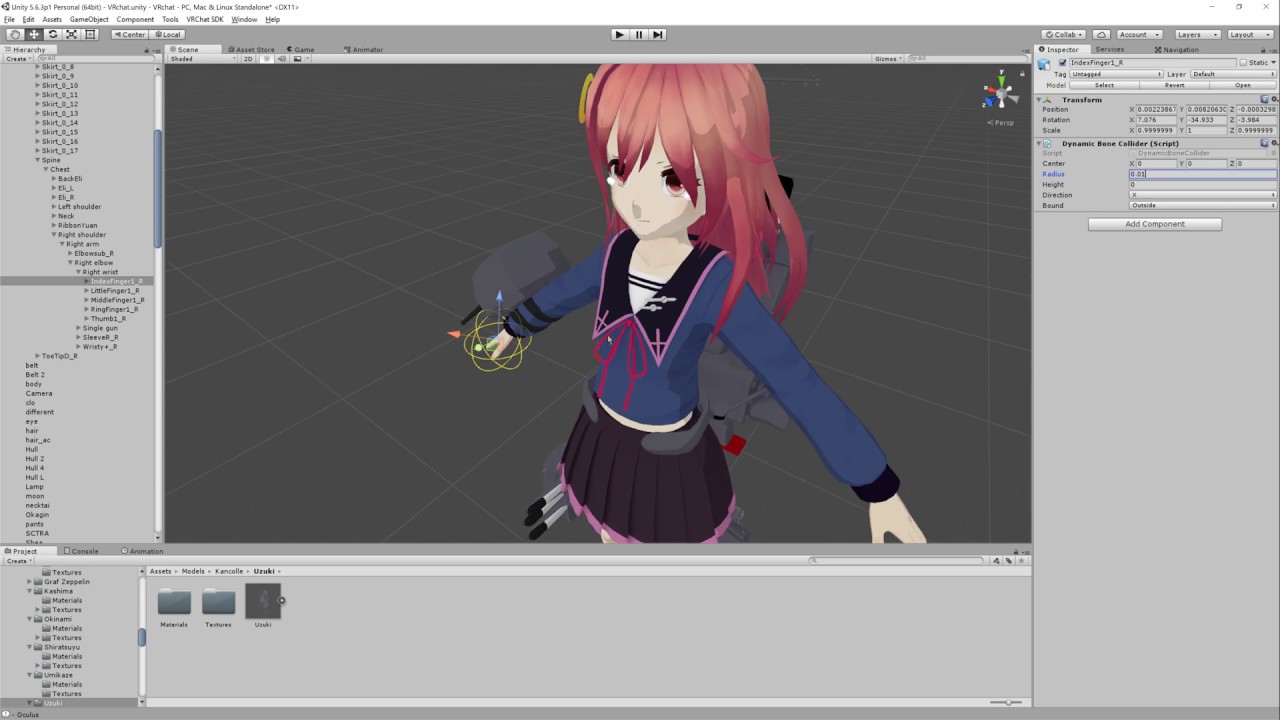The image size is (1280, 720).
Task: Toggle IndexFinger1_R active checkbox
Action: (1062, 63)
